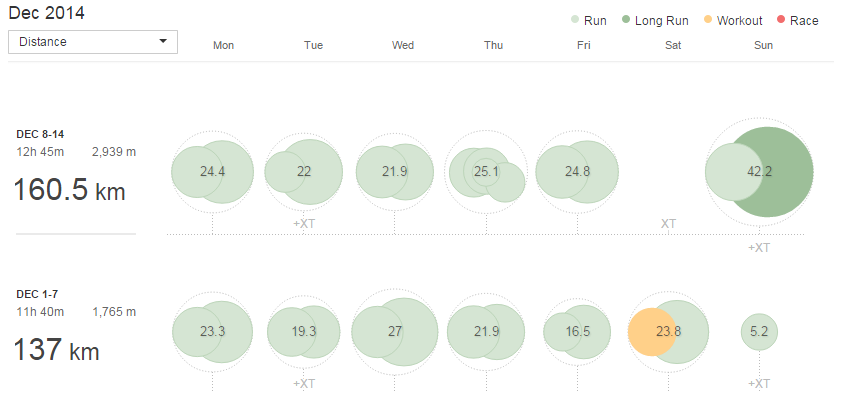The width and height of the screenshot is (847, 408).
Task: Open the Distance metric dropdown
Action: [x=92, y=42]
